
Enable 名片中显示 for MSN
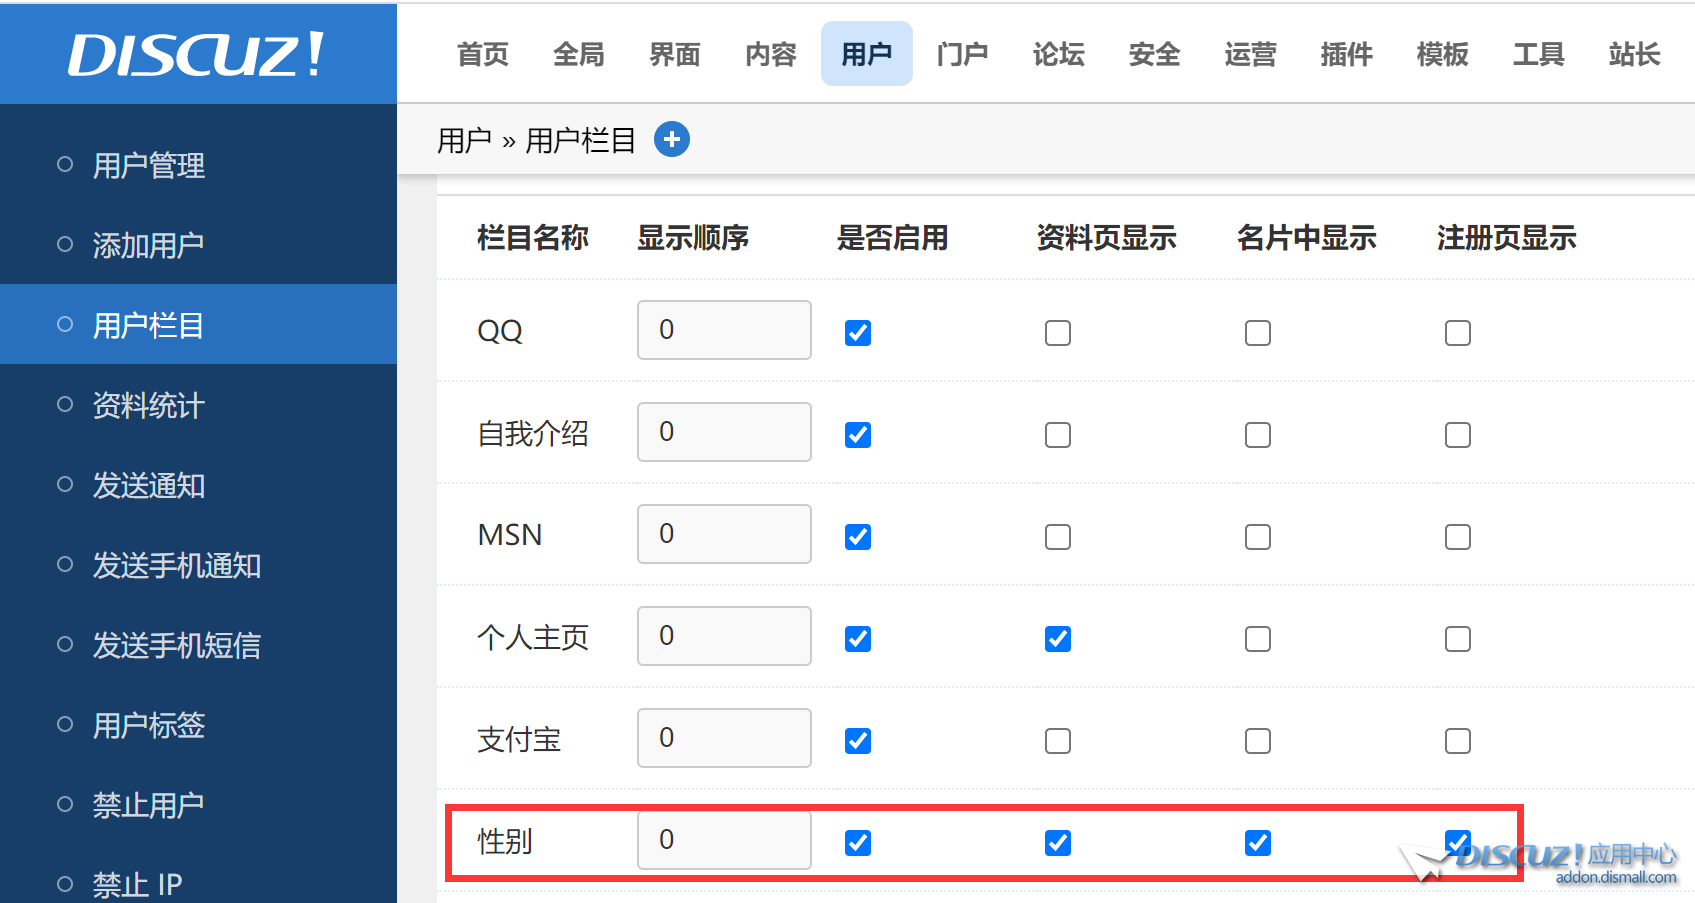(1258, 537)
